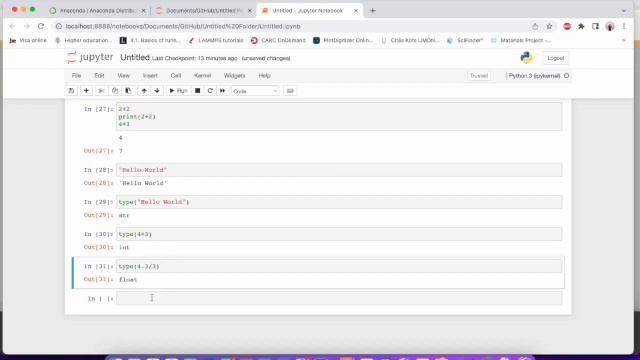Open the LAMMPS tutorials bookmark
Image resolution: width=640 pixels, height=360 pixels.
pyautogui.click(x=216, y=40)
